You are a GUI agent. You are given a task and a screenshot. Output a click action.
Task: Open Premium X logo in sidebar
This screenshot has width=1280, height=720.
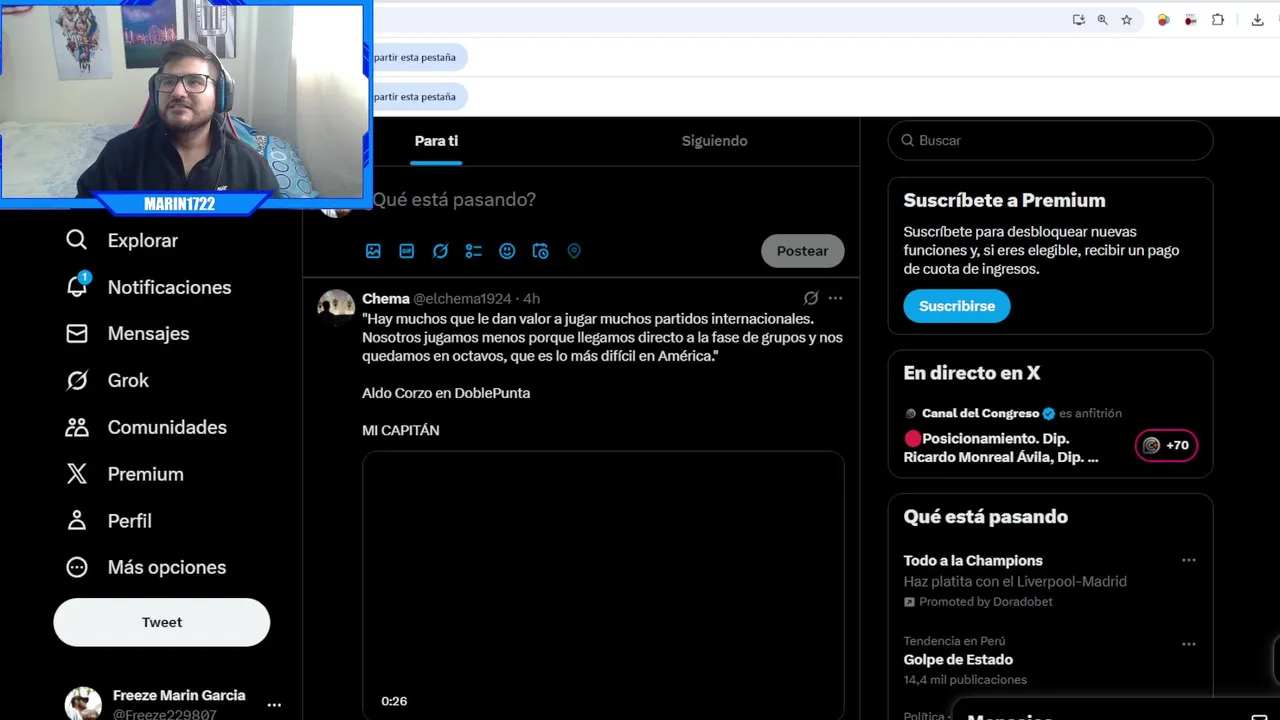77,474
